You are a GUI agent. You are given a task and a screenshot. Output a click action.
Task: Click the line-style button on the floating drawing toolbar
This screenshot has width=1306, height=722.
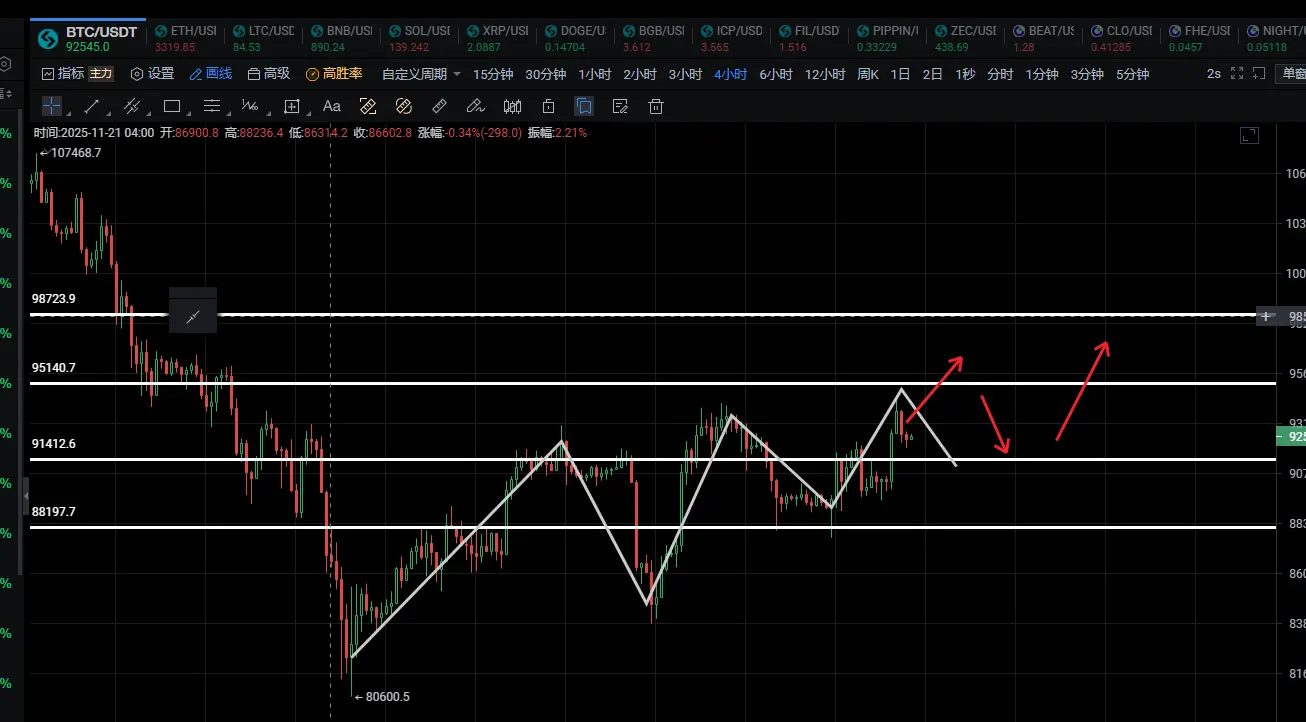click(x=193, y=317)
